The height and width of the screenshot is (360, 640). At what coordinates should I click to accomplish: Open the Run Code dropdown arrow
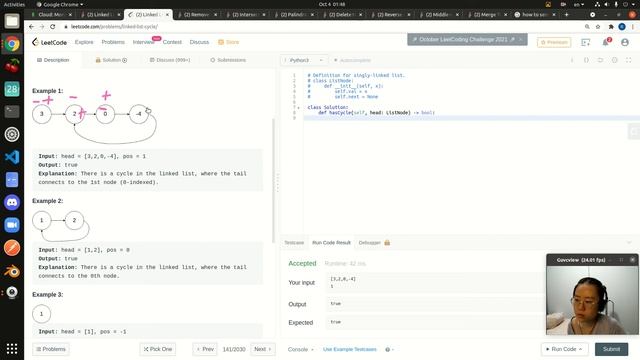pyautogui.click(x=581, y=349)
